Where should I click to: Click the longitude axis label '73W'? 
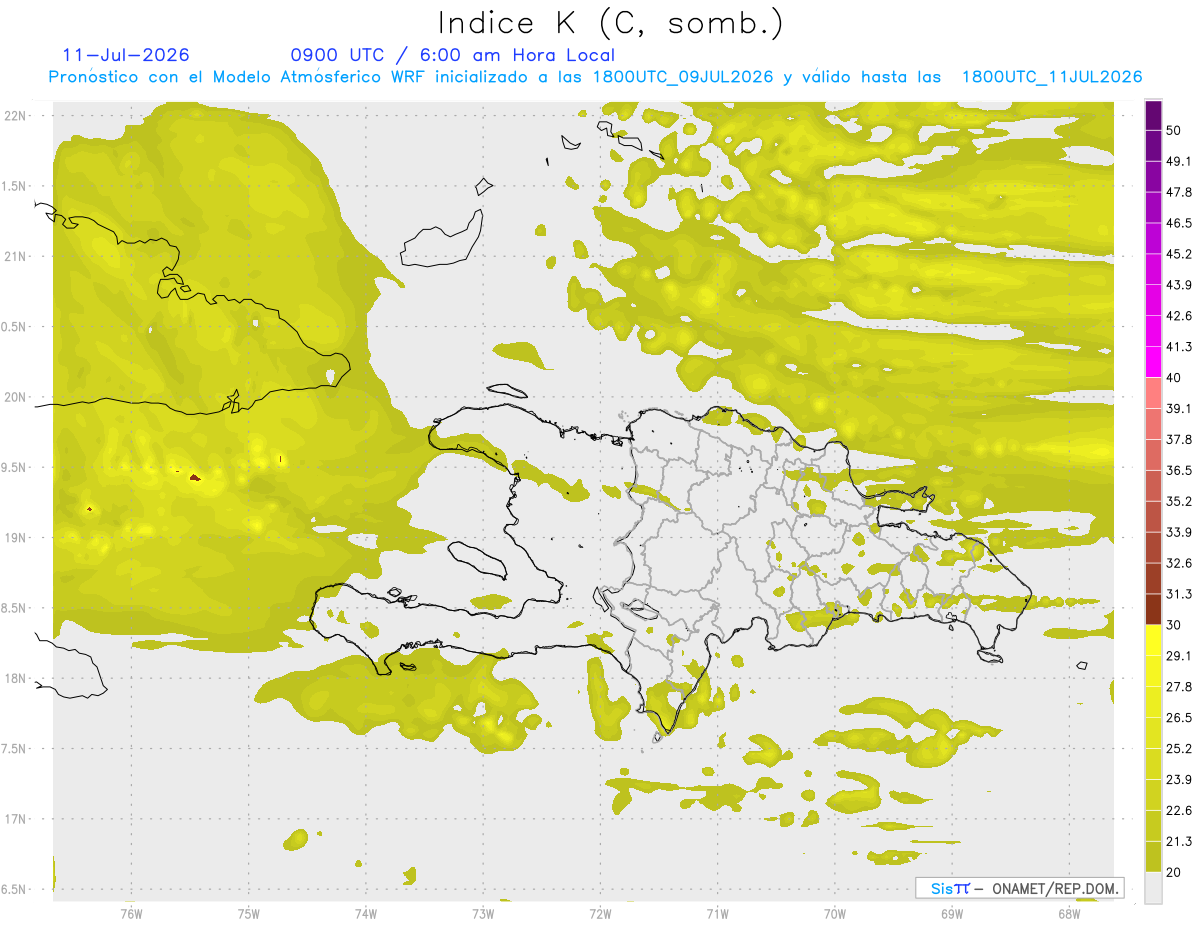tap(483, 914)
